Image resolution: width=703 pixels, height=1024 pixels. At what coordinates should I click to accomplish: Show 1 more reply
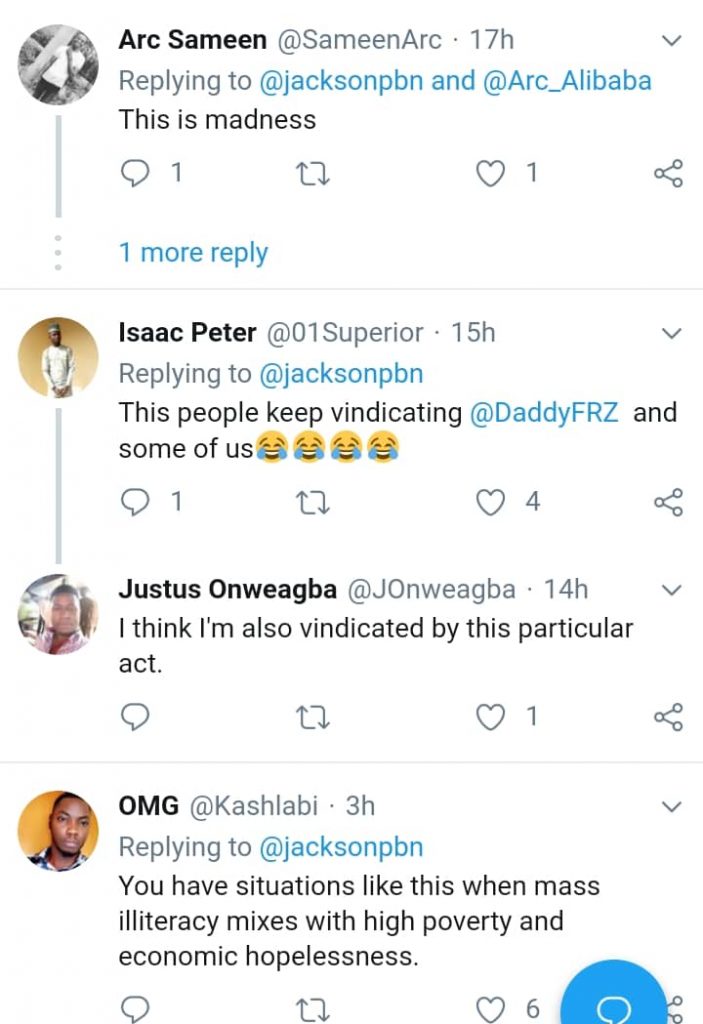pyautogui.click(x=193, y=253)
